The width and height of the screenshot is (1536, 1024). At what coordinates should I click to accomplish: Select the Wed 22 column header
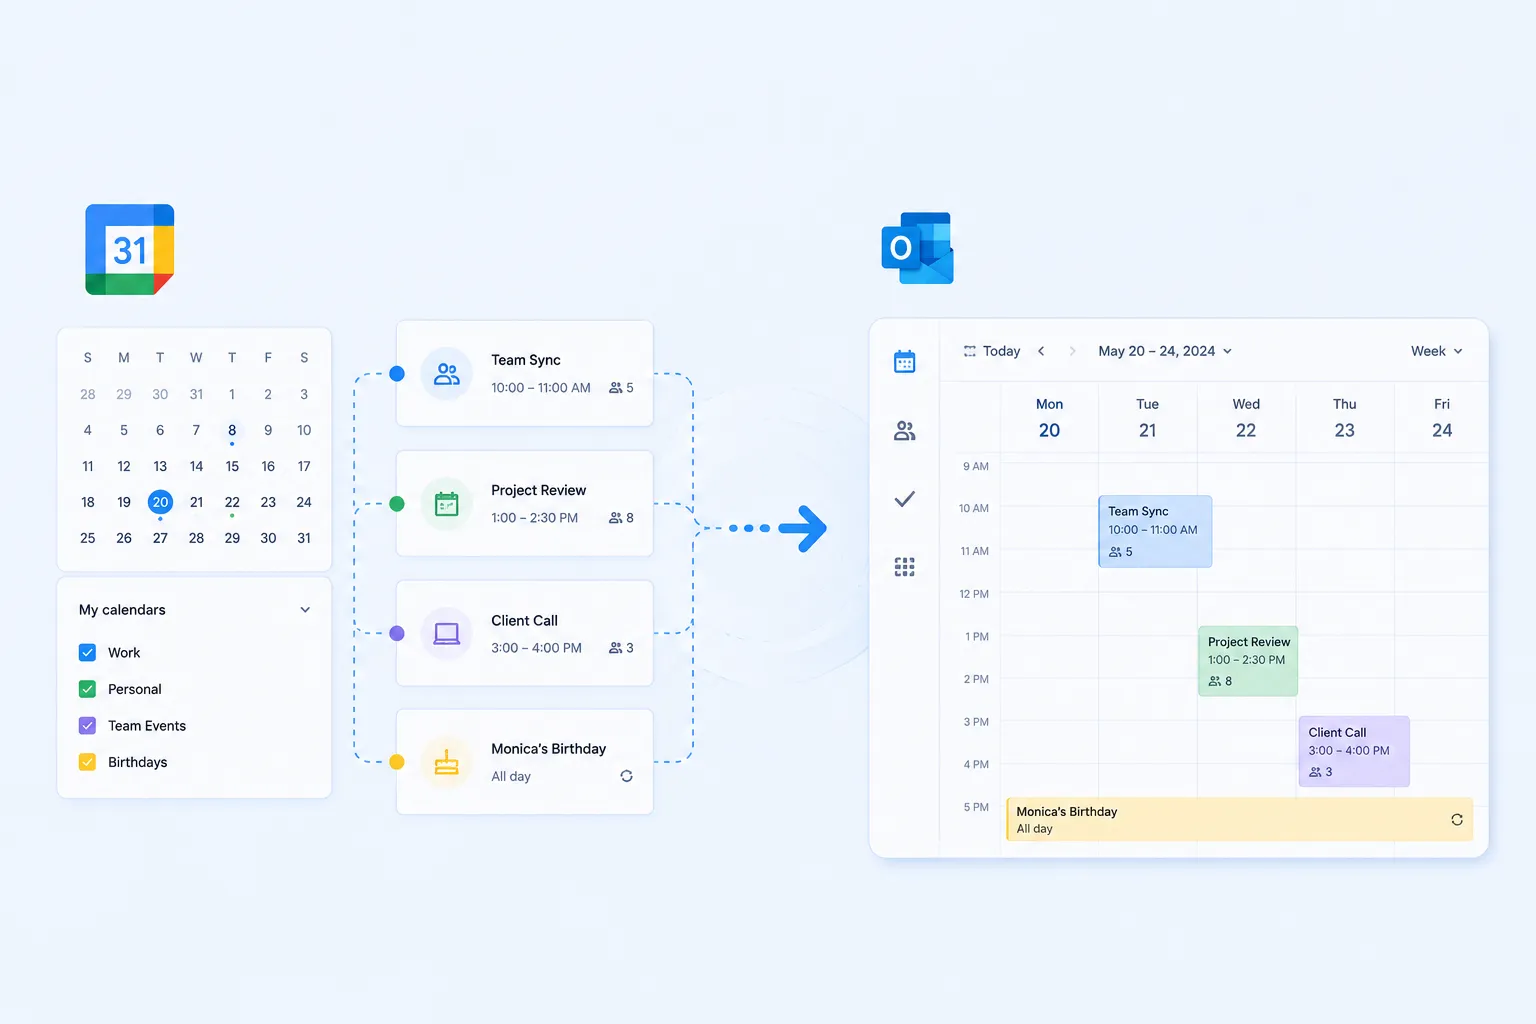coord(1246,418)
